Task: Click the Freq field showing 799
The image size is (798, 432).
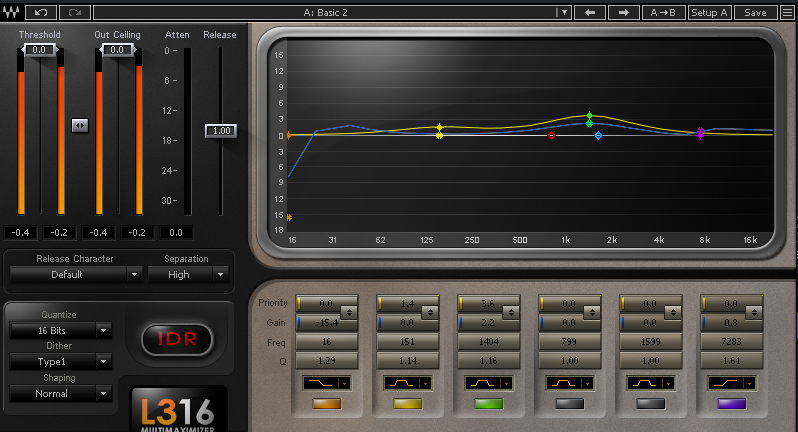Action: pyautogui.click(x=569, y=342)
